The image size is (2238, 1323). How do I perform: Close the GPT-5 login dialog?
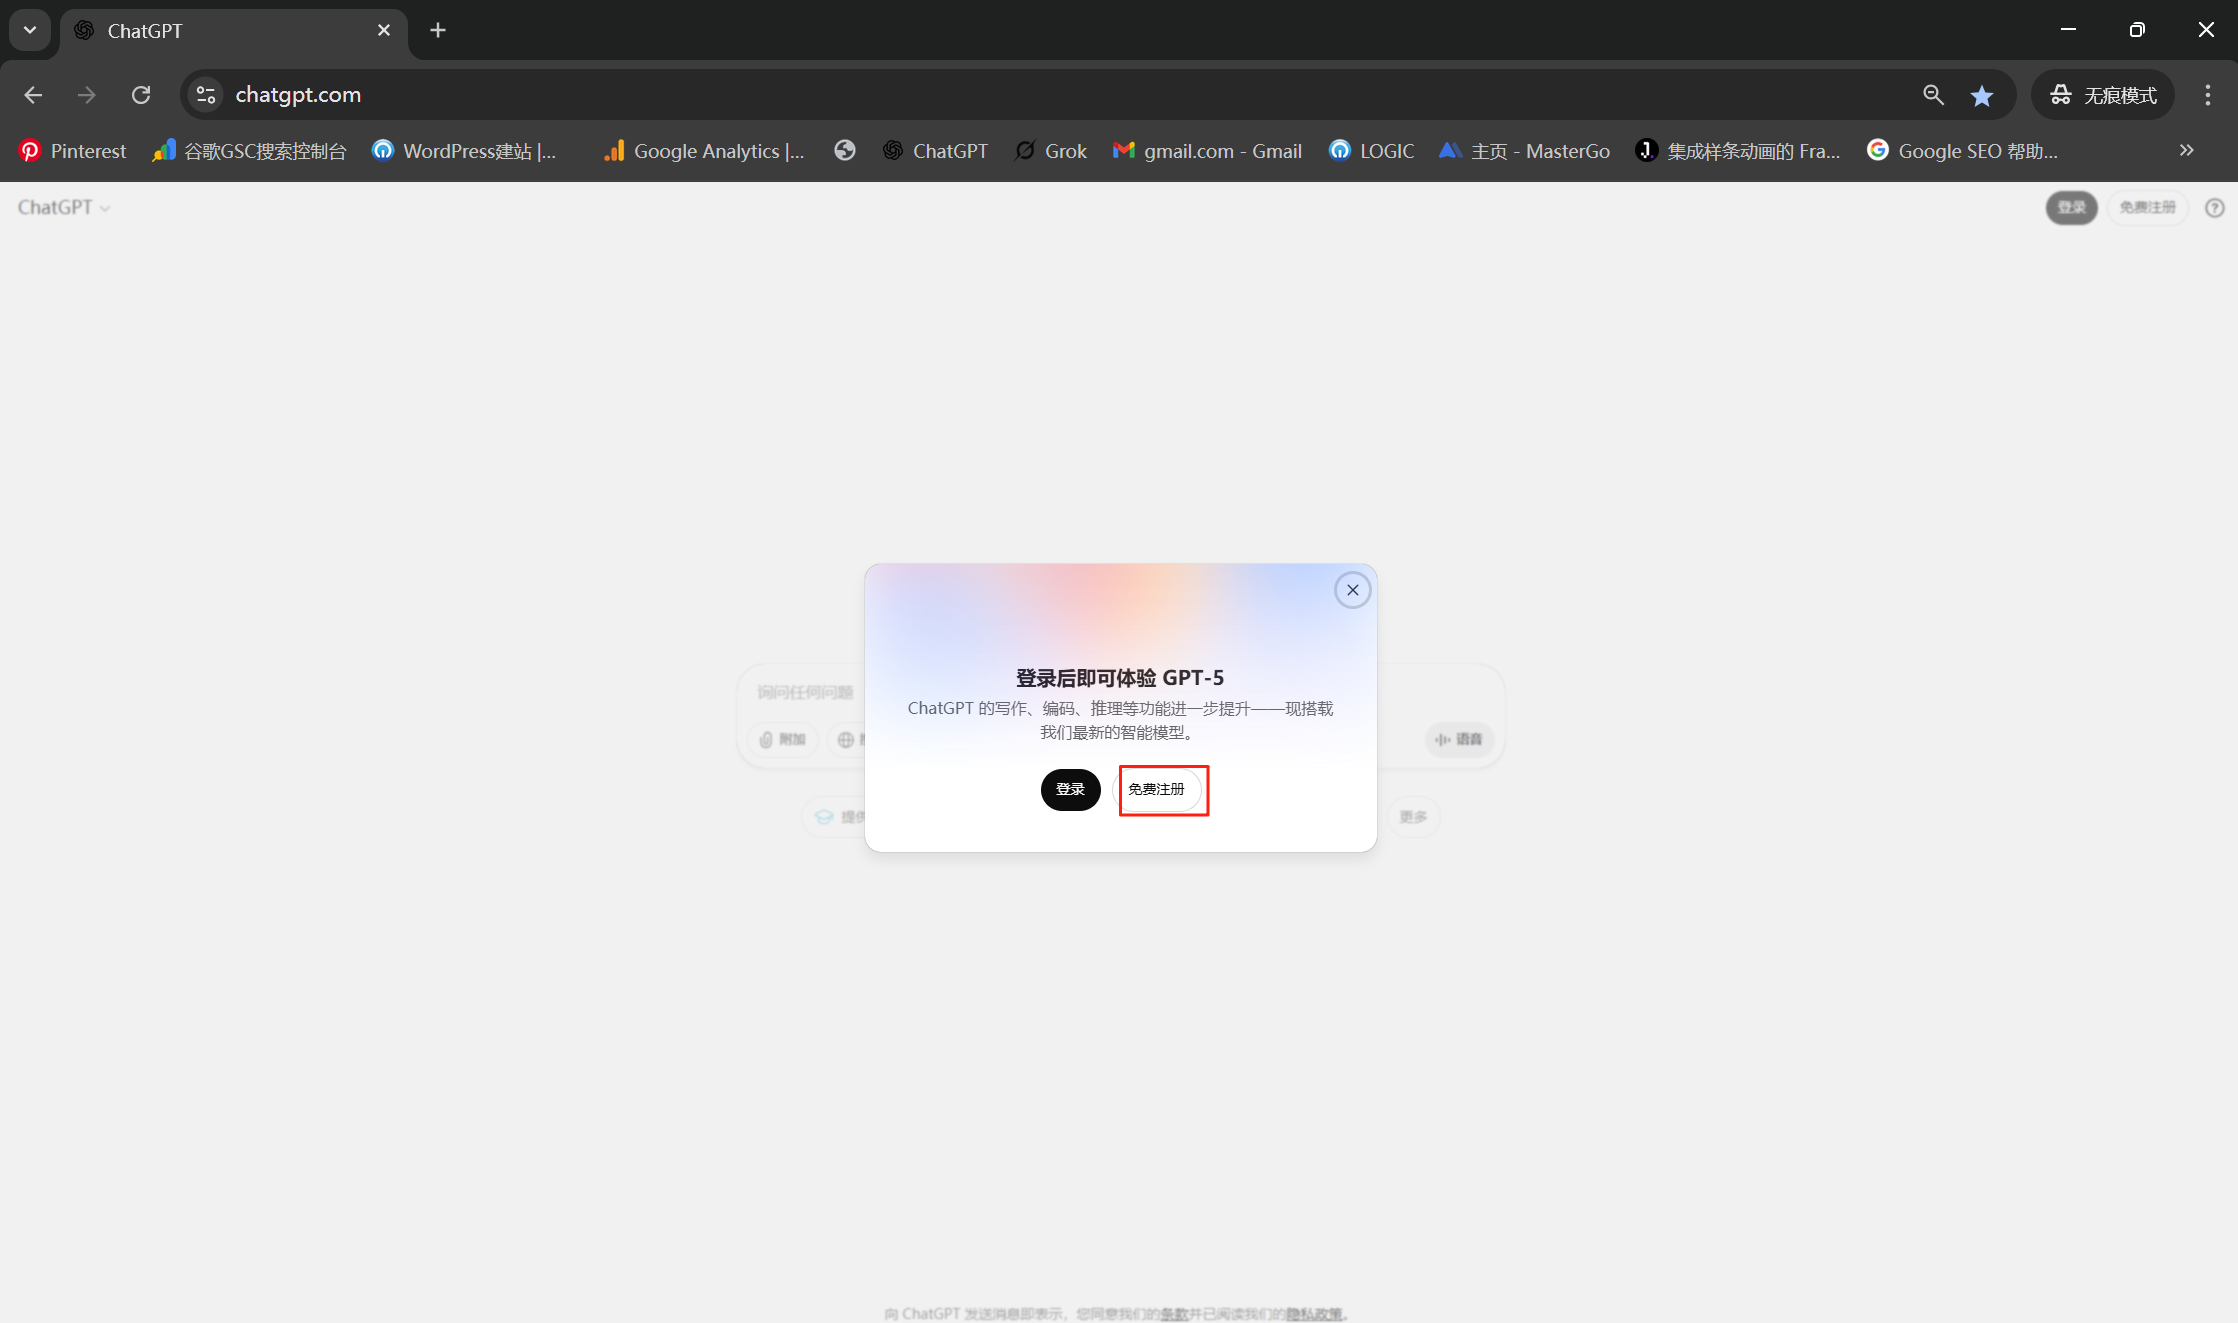click(1352, 590)
